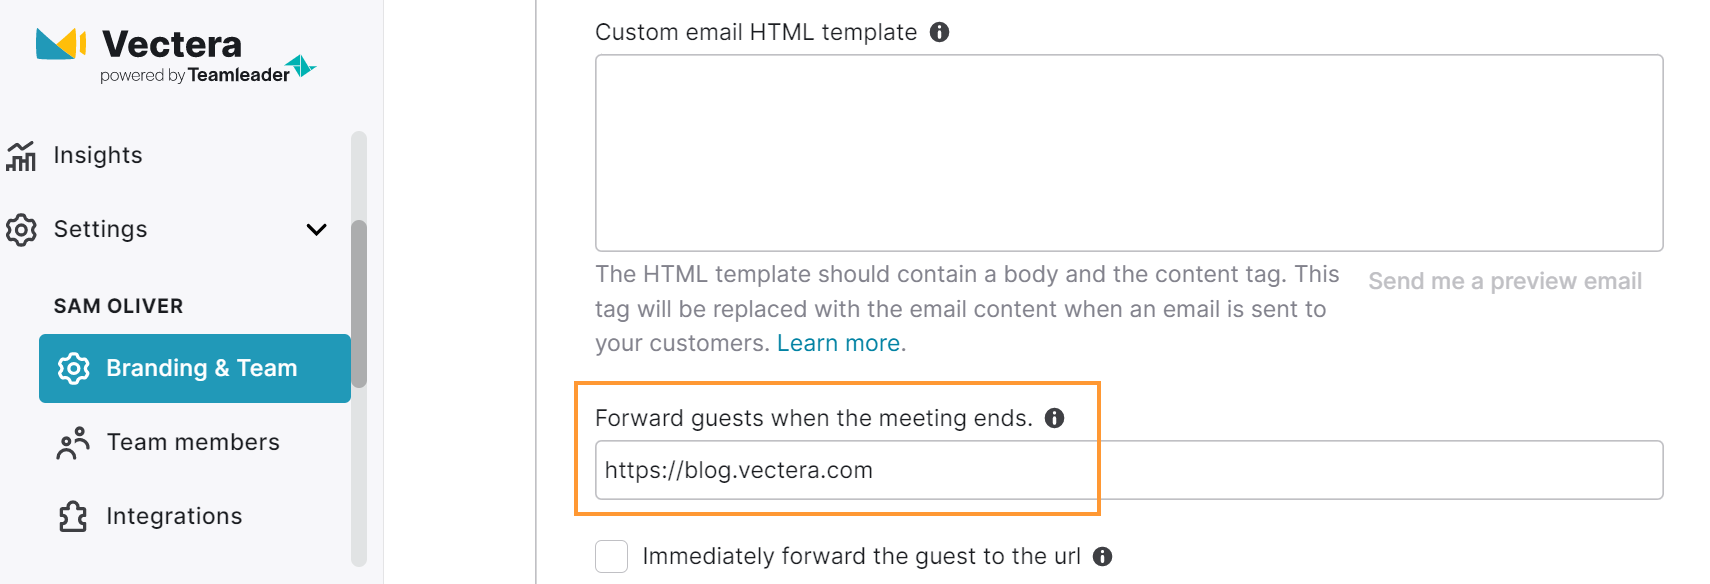Click info icon beside Forward guests label
Viewport: 1710px width, 584px height.
coord(1054,418)
